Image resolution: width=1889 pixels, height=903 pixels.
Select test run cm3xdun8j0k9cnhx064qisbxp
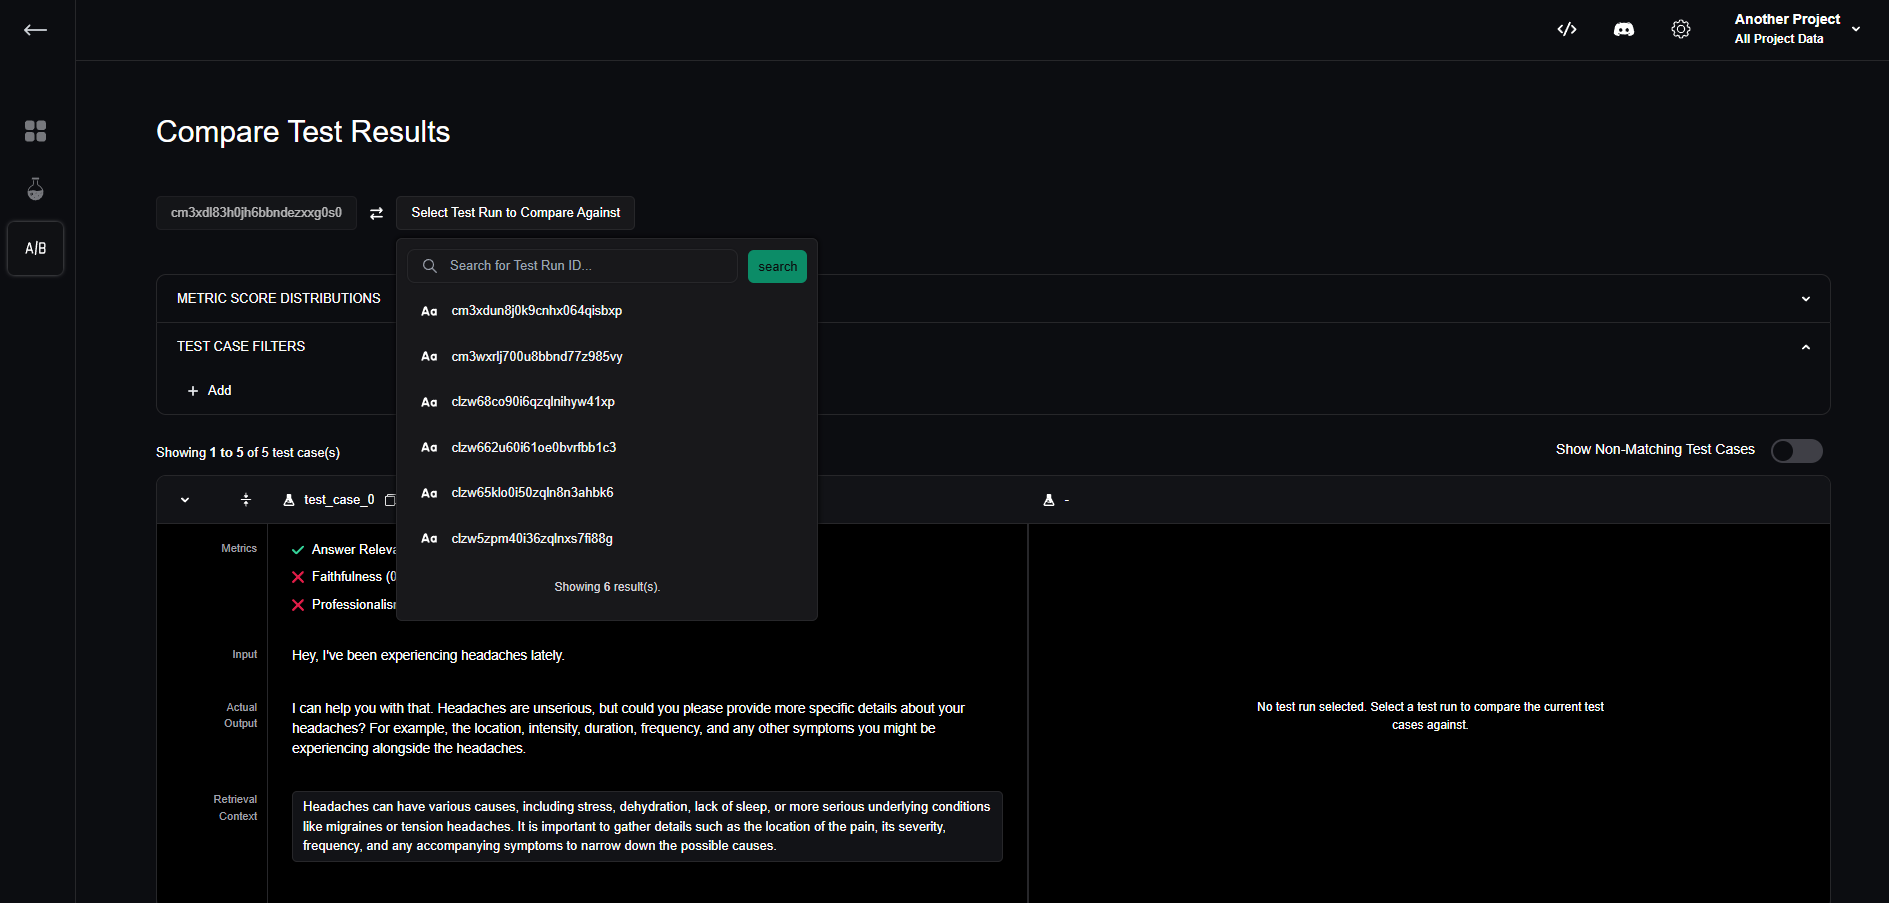click(x=536, y=311)
